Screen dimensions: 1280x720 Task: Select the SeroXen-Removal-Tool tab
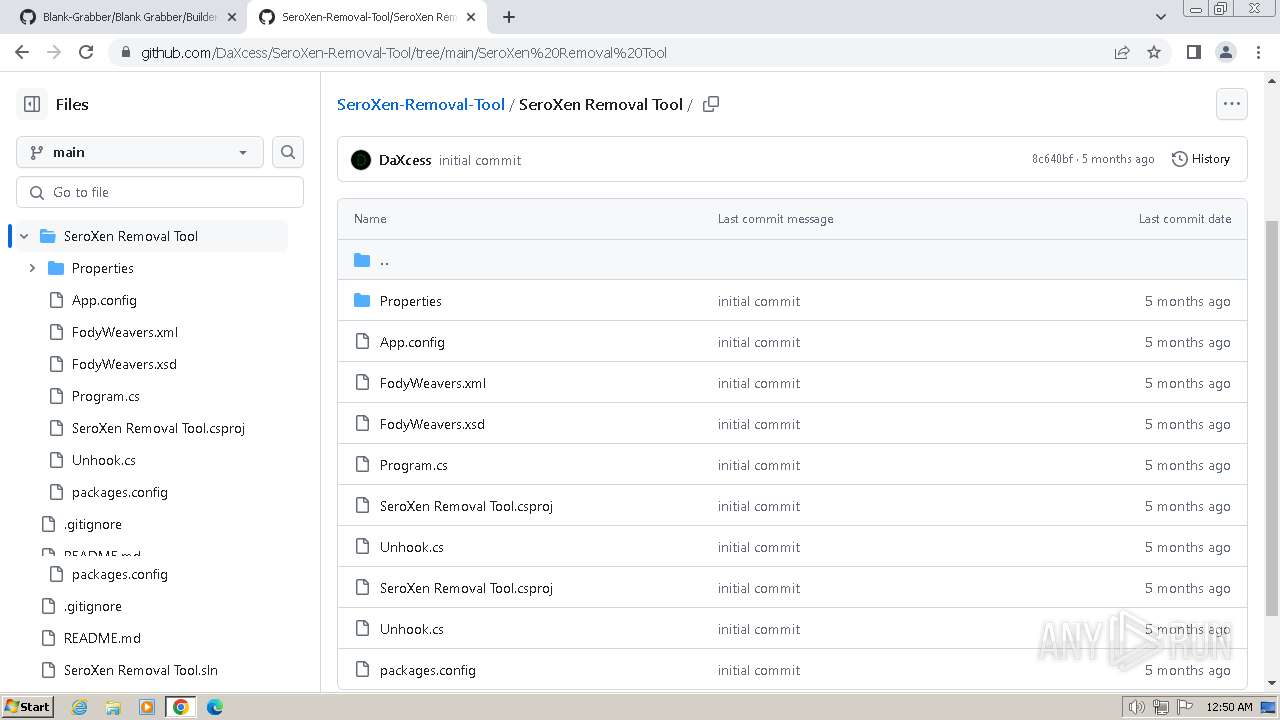click(367, 17)
